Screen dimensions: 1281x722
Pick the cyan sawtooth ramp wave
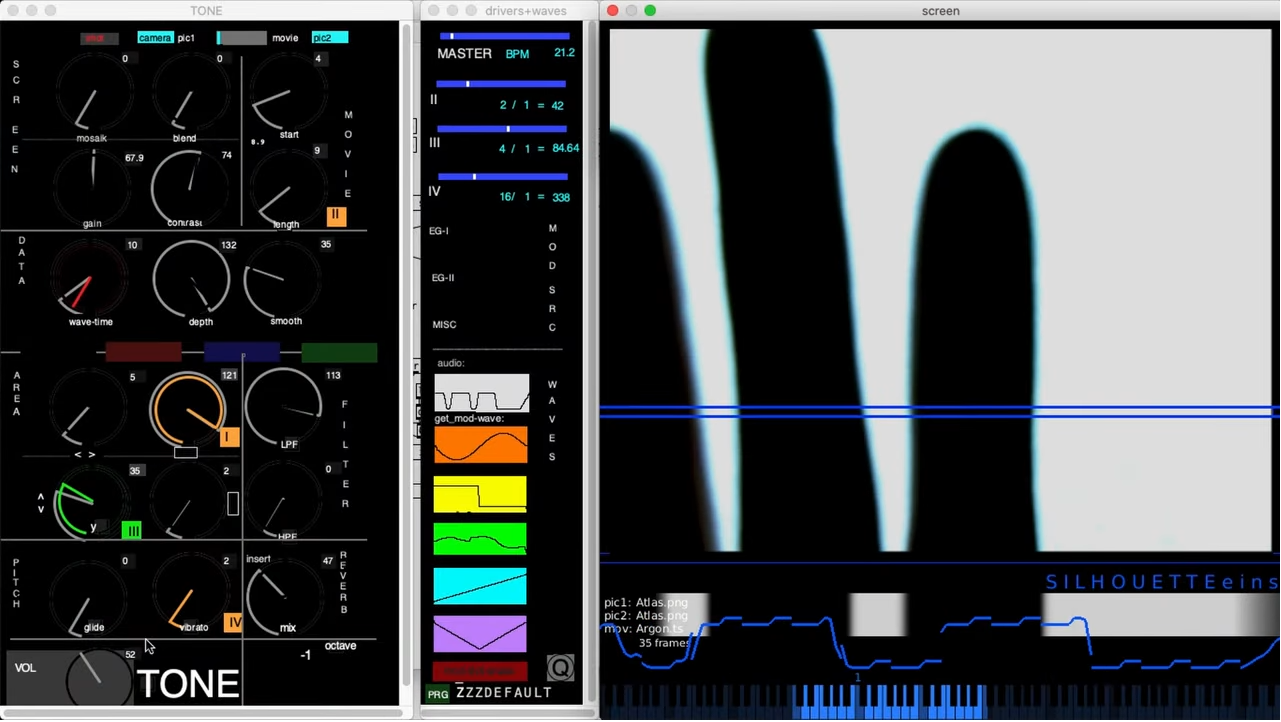[x=480, y=586]
